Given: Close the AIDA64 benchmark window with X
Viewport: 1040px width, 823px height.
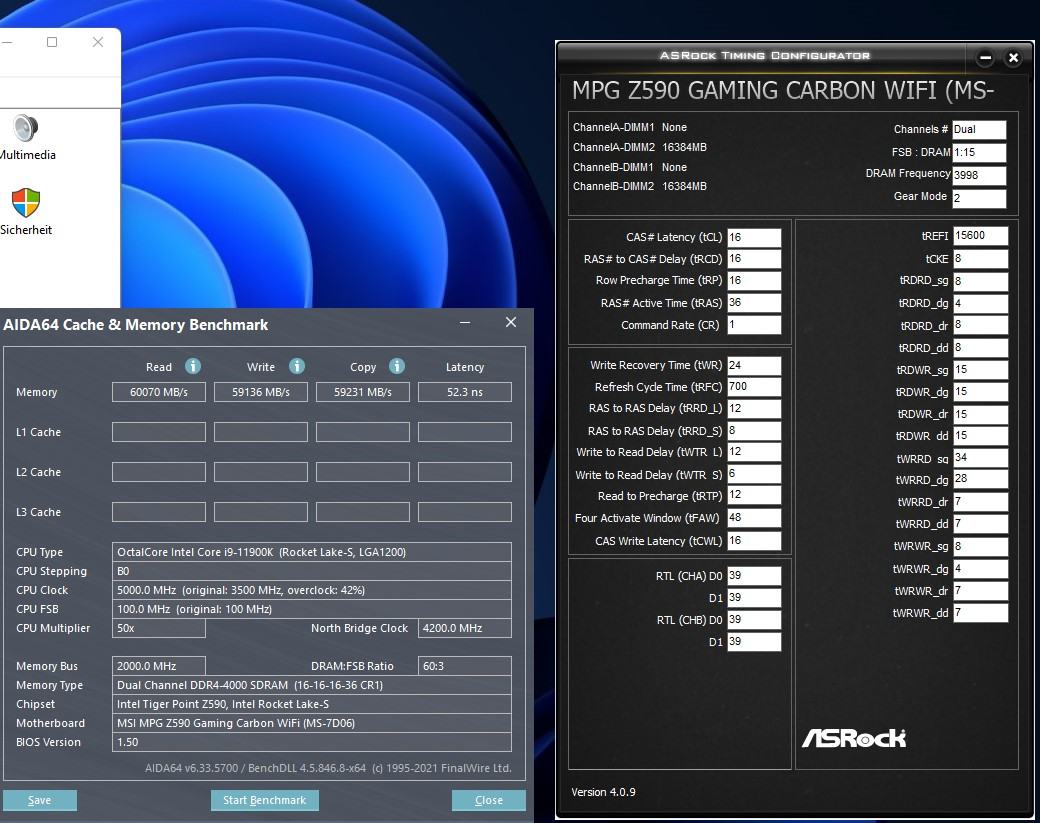Looking at the screenshot, I should [x=511, y=322].
